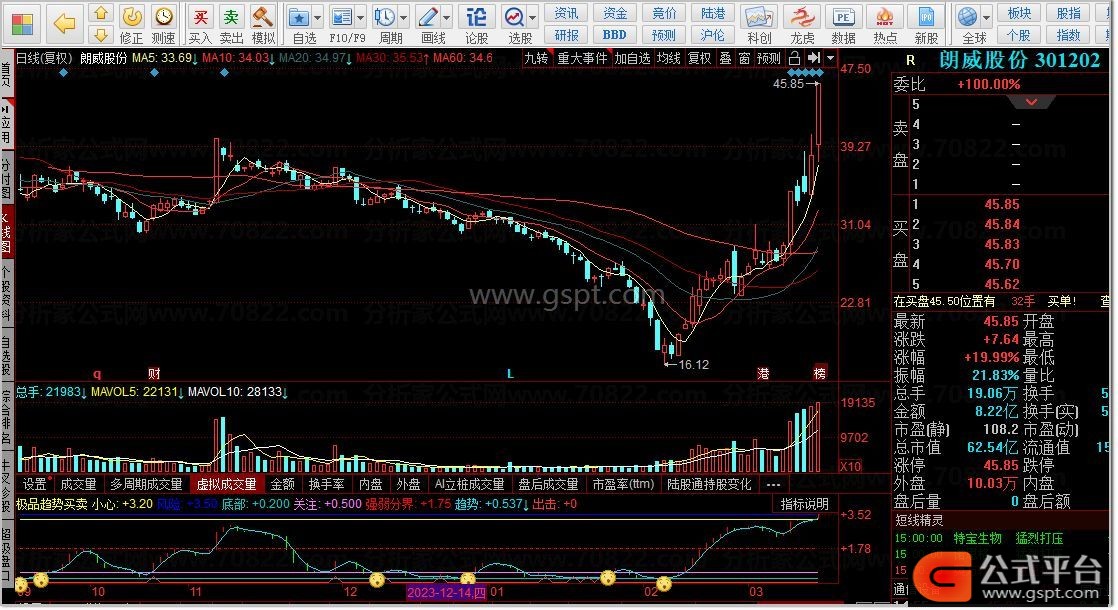Expand the F10/F9 dropdown arrow
Image resolution: width=1118 pixels, height=610 pixels.
[360, 17]
